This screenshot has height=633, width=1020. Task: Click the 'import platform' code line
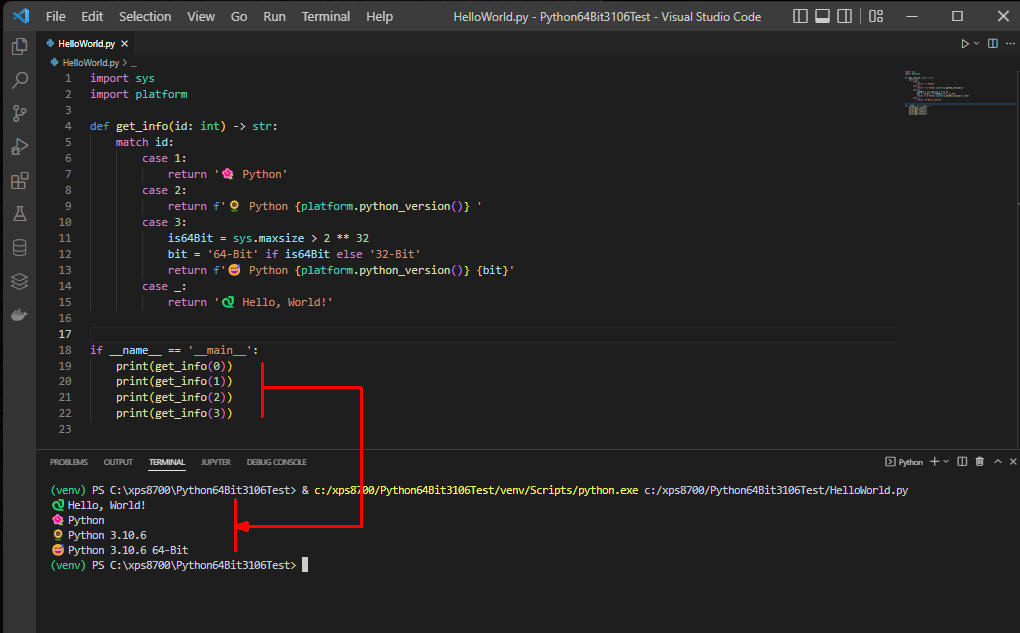tap(139, 94)
